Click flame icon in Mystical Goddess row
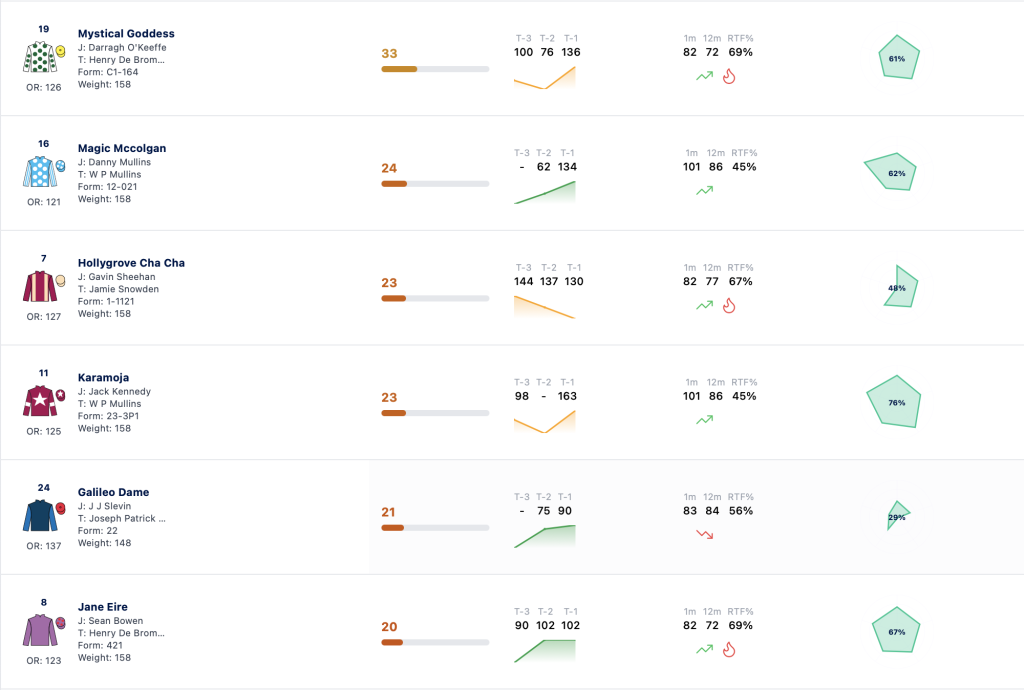Screen dimensions: 1024x690 coord(729,76)
